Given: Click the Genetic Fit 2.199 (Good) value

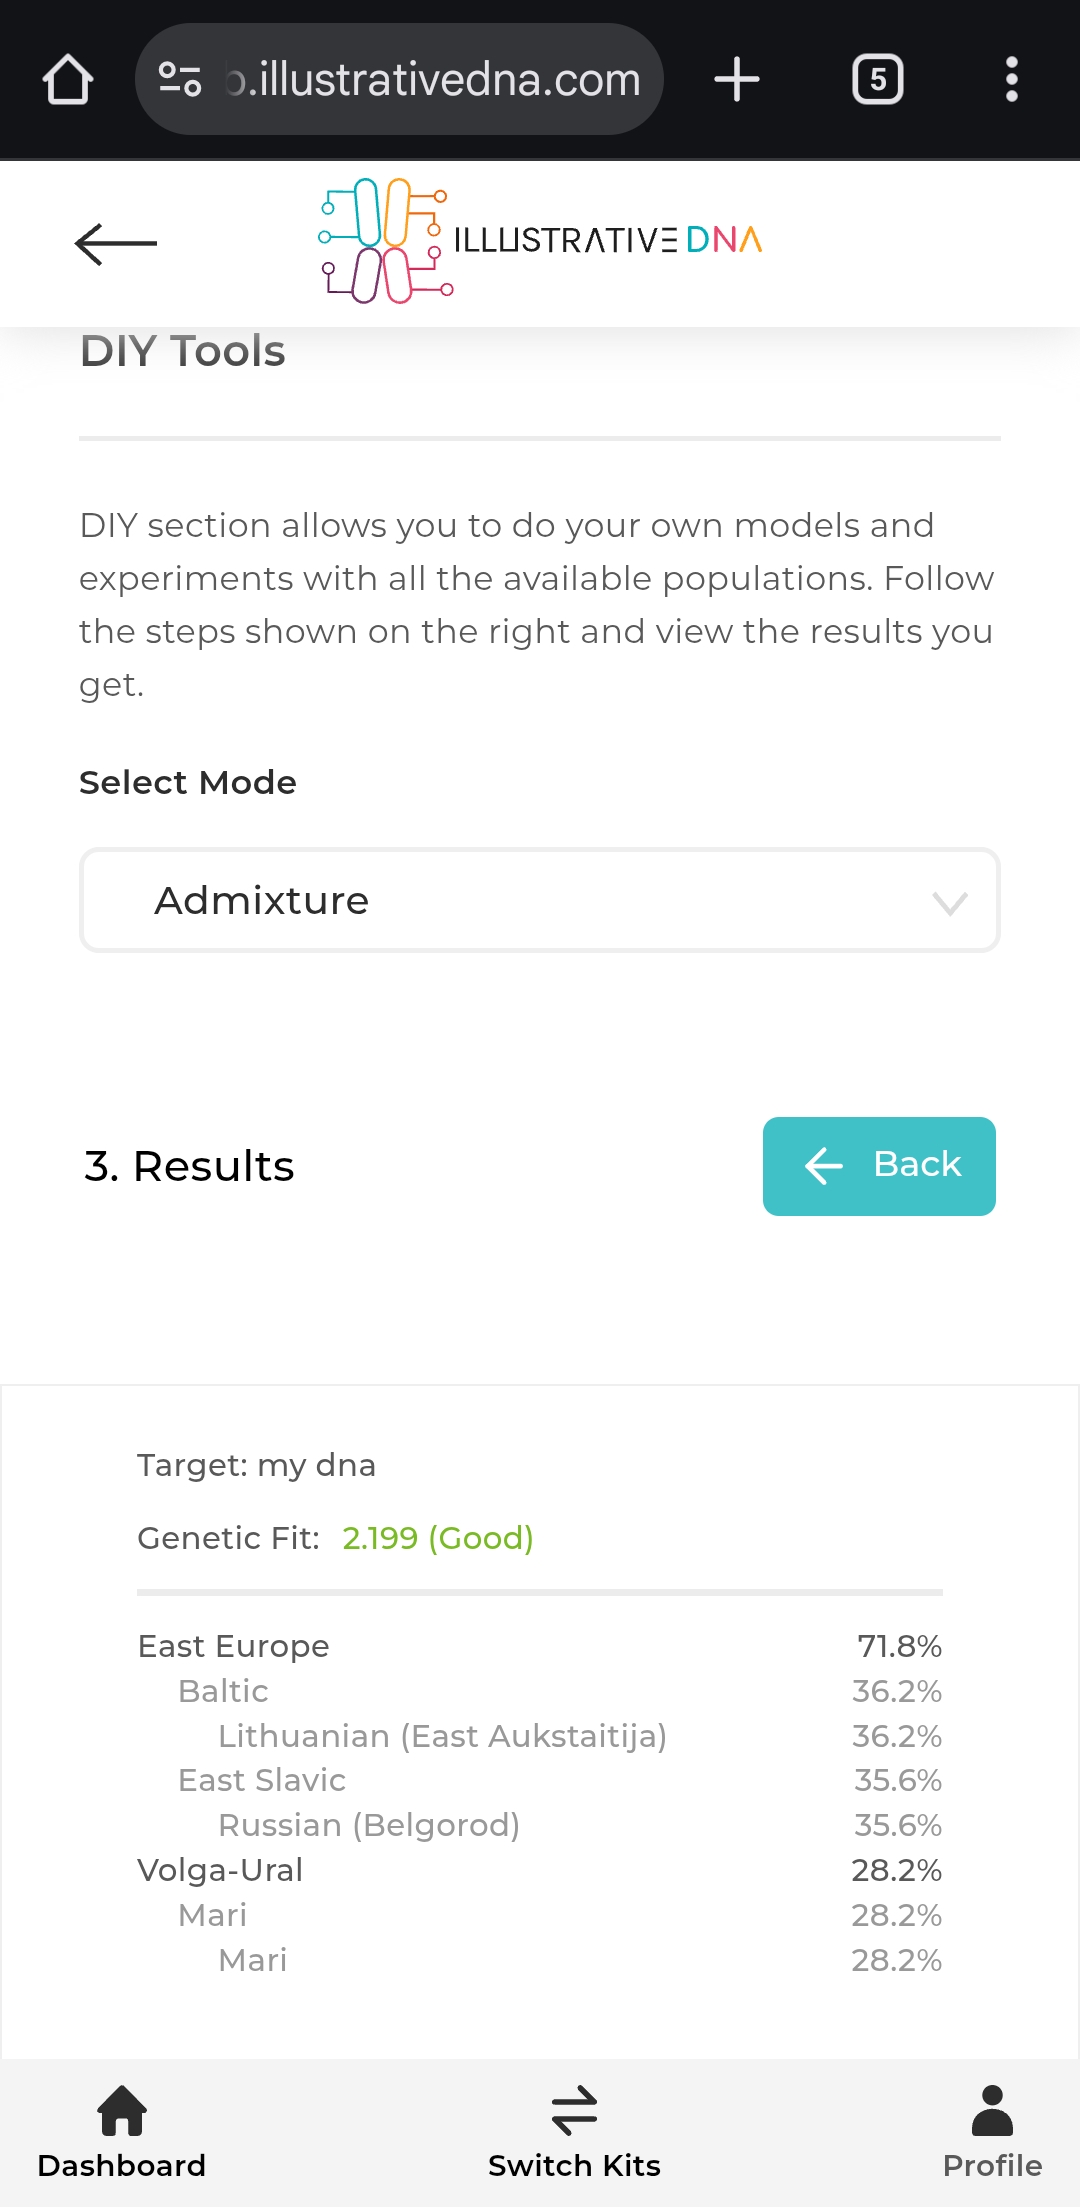Looking at the screenshot, I should click(437, 1538).
